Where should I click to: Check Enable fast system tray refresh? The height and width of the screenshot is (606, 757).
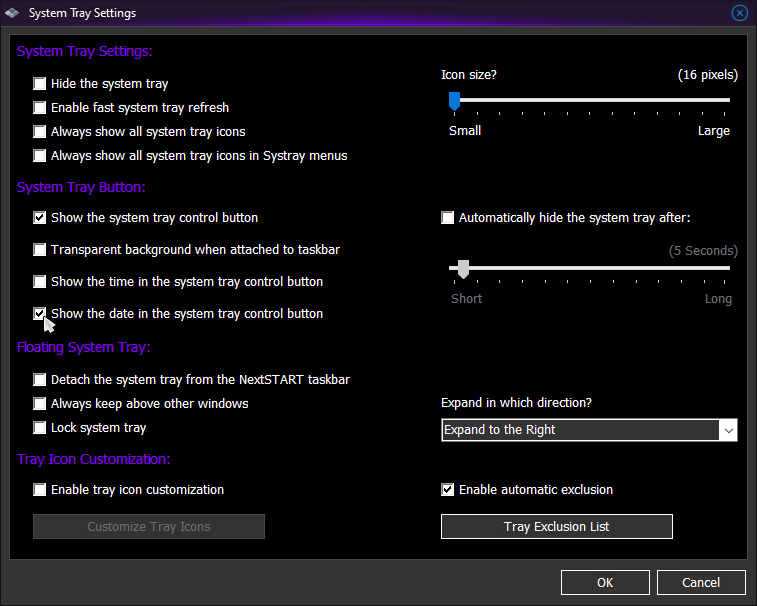tap(40, 108)
